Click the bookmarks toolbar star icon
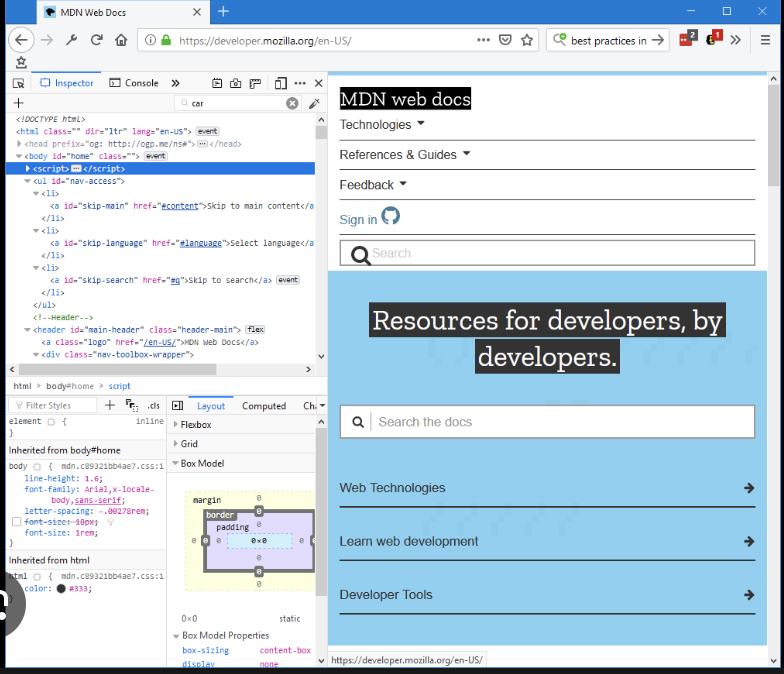Screen dimensions: 784x674 tap(21, 62)
